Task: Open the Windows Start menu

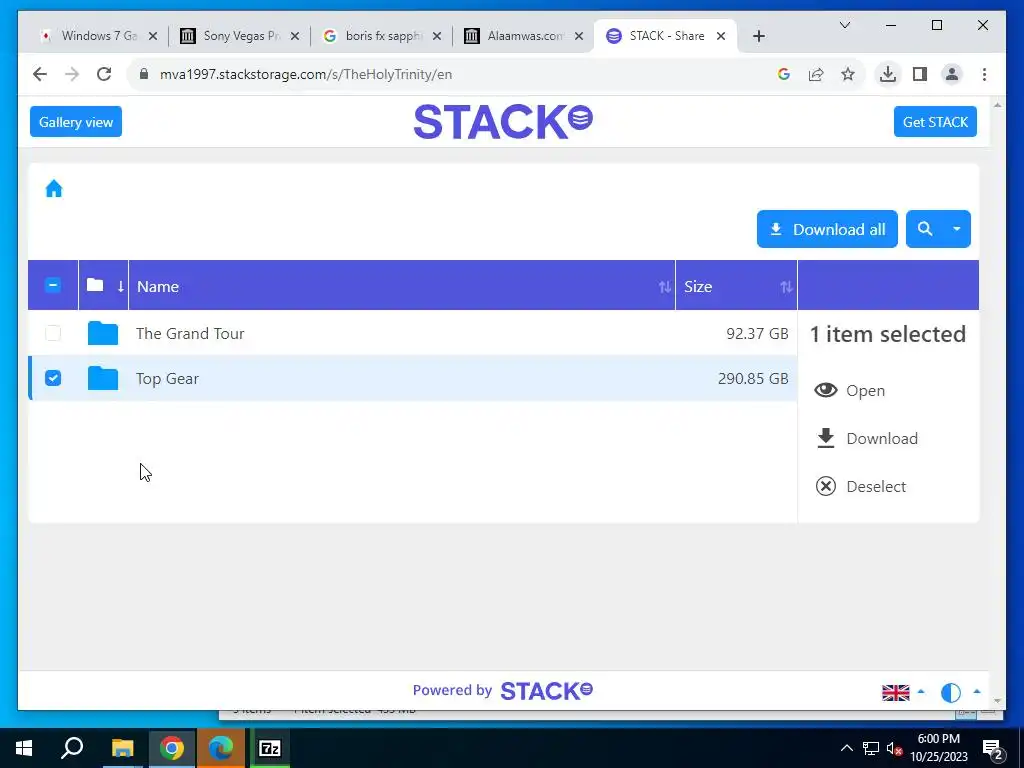Action: pyautogui.click(x=24, y=748)
